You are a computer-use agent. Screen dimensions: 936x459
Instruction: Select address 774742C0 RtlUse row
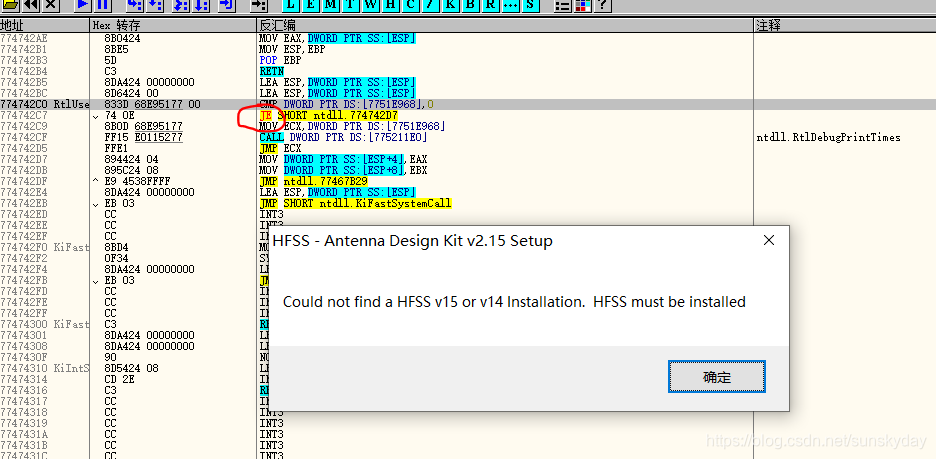point(45,104)
